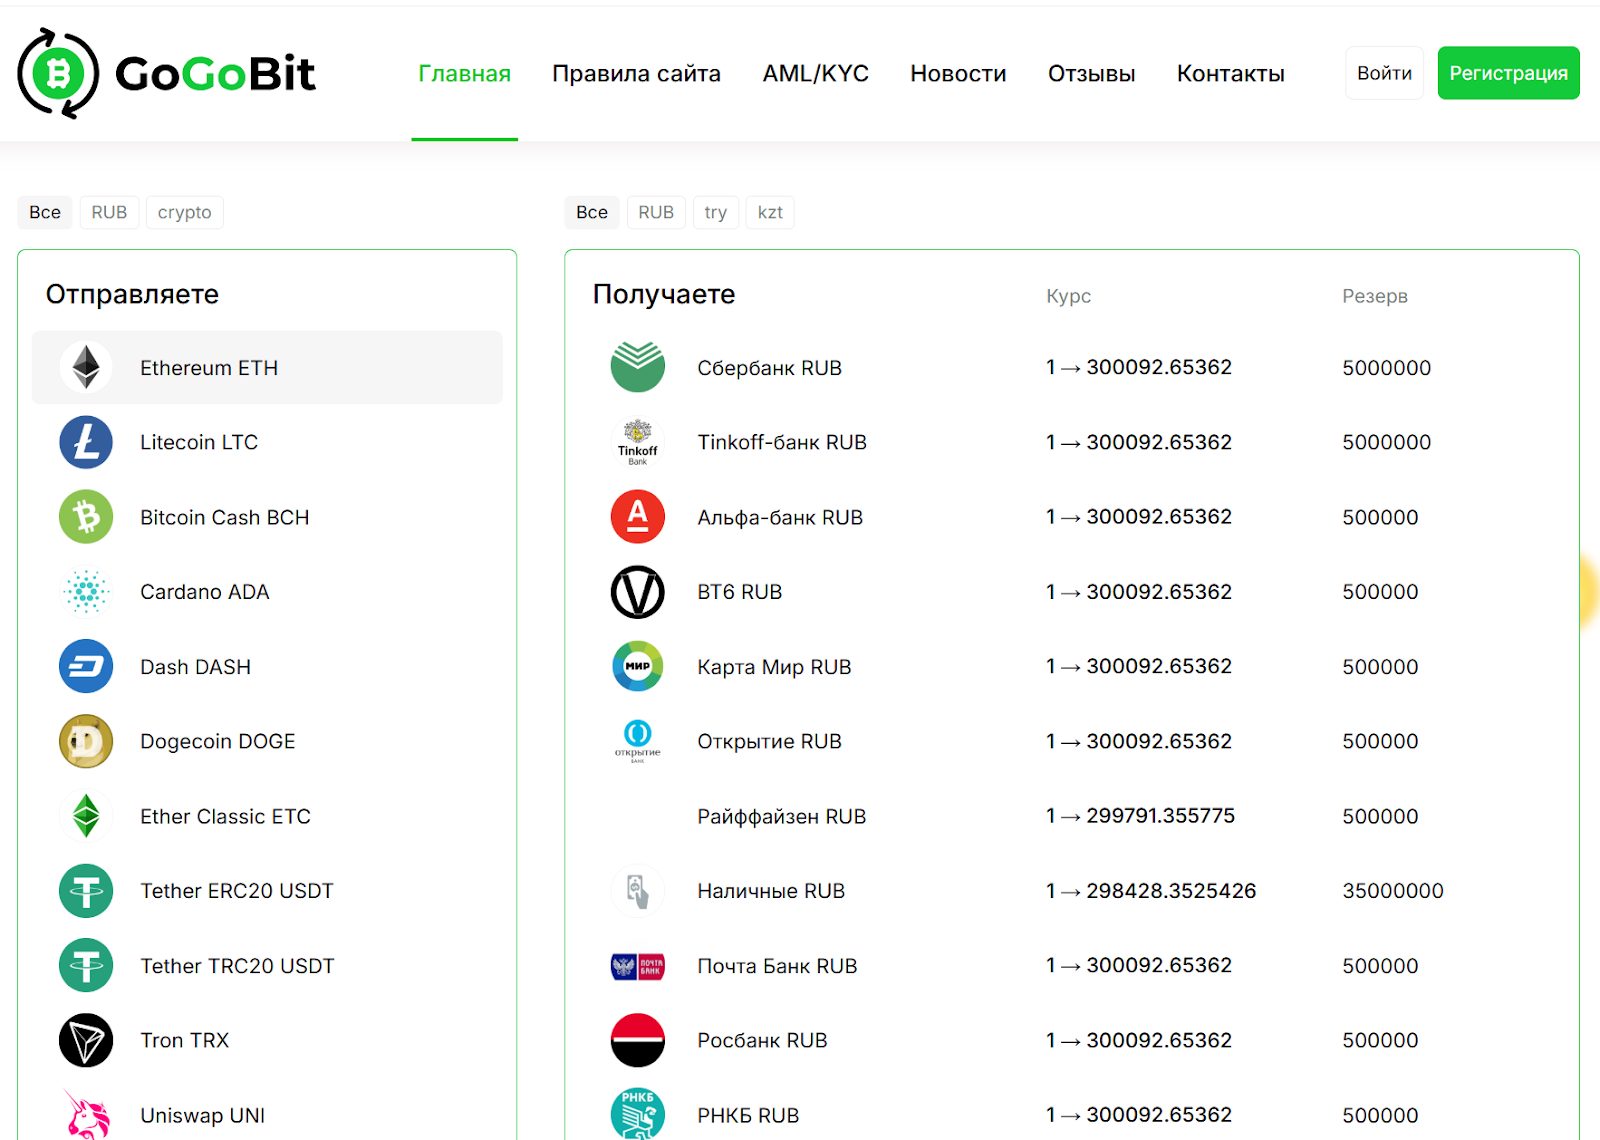Click the Войти login button
Viewport: 1600px width, 1140px height.
[1384, 73]
